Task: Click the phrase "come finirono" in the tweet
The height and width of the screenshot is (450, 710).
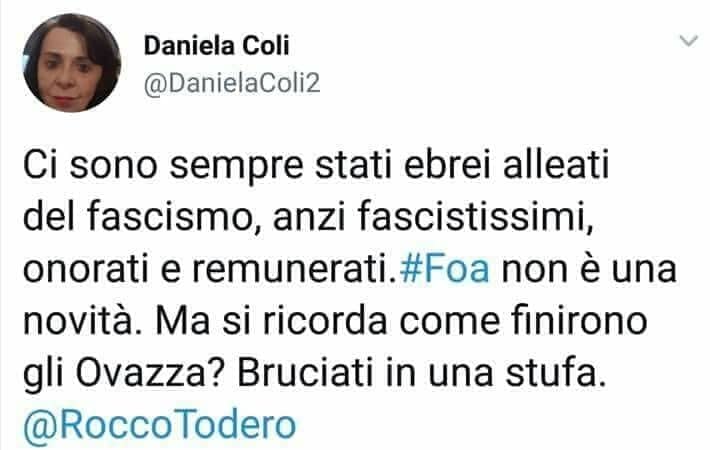Action: click(523, 321)
